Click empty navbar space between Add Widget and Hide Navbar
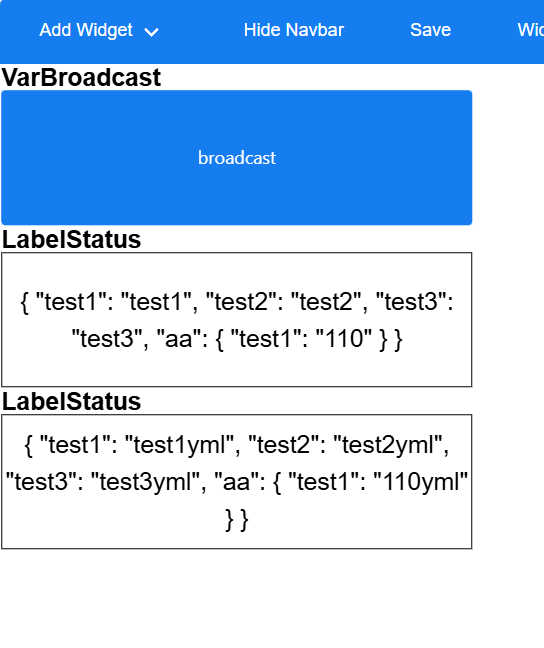 (201, 30)
